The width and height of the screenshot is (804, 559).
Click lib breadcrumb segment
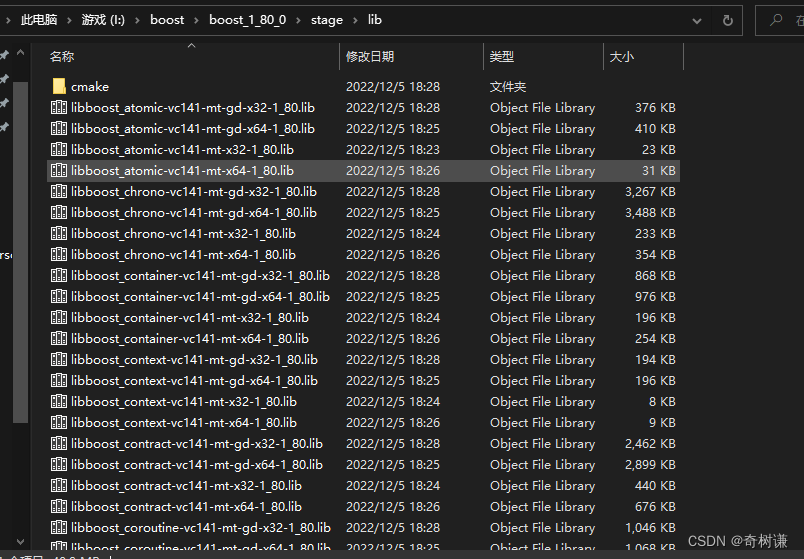[374, 20]
